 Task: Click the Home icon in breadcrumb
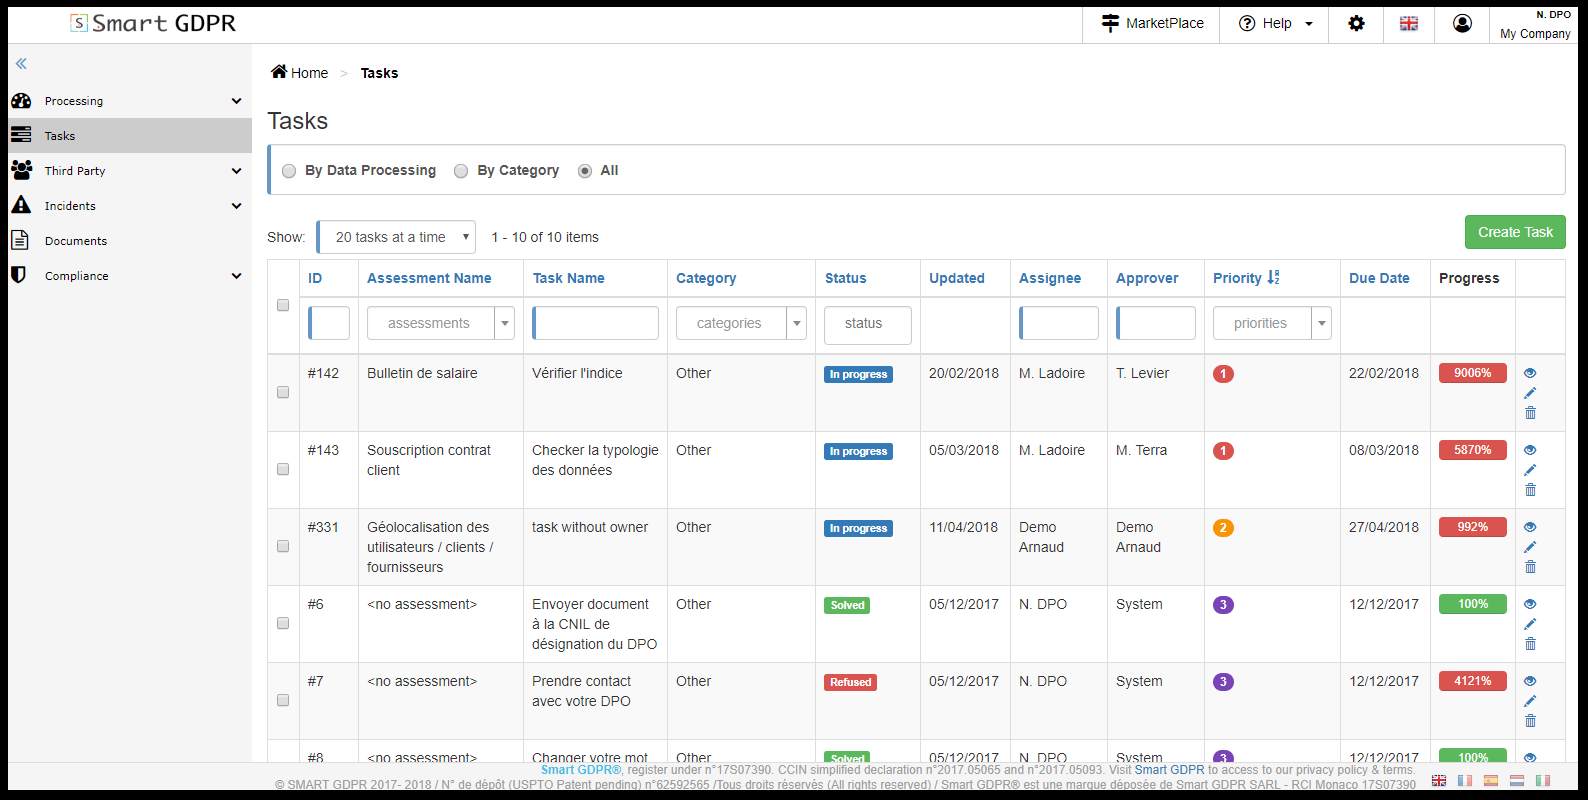[x=279, y=72]
